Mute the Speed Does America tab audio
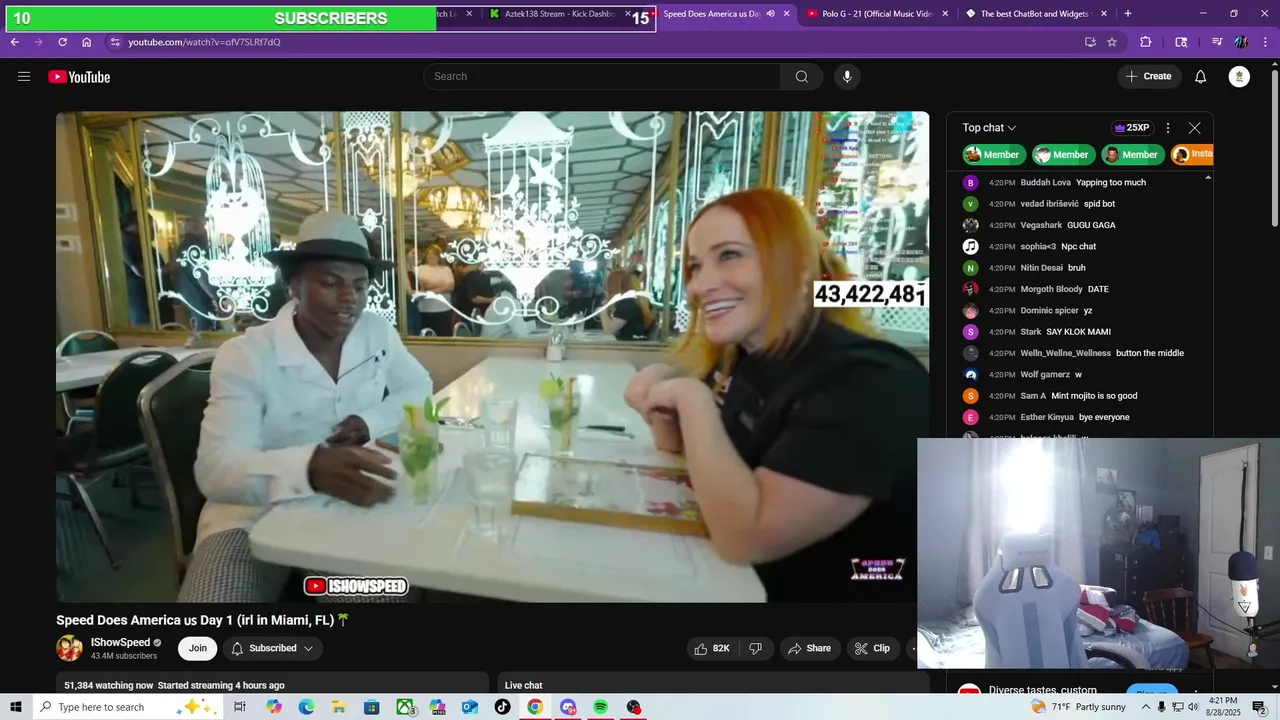Screen dimensions: 1280x720 click(770, 14)
